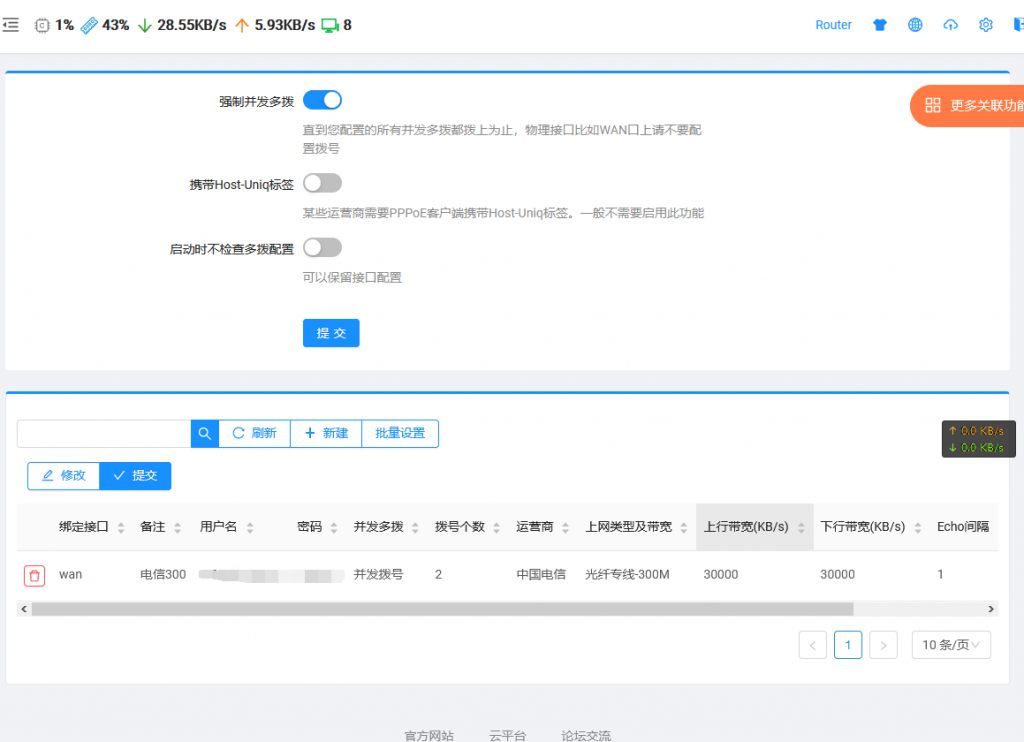Click scrollbar left arrow of table
Viewport: 1024px width, 742px height.
[x=24, y=609]
